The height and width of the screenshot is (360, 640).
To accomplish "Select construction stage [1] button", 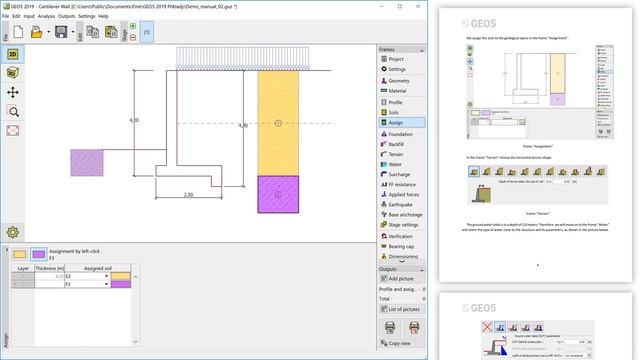I will [x=147, y=32].
